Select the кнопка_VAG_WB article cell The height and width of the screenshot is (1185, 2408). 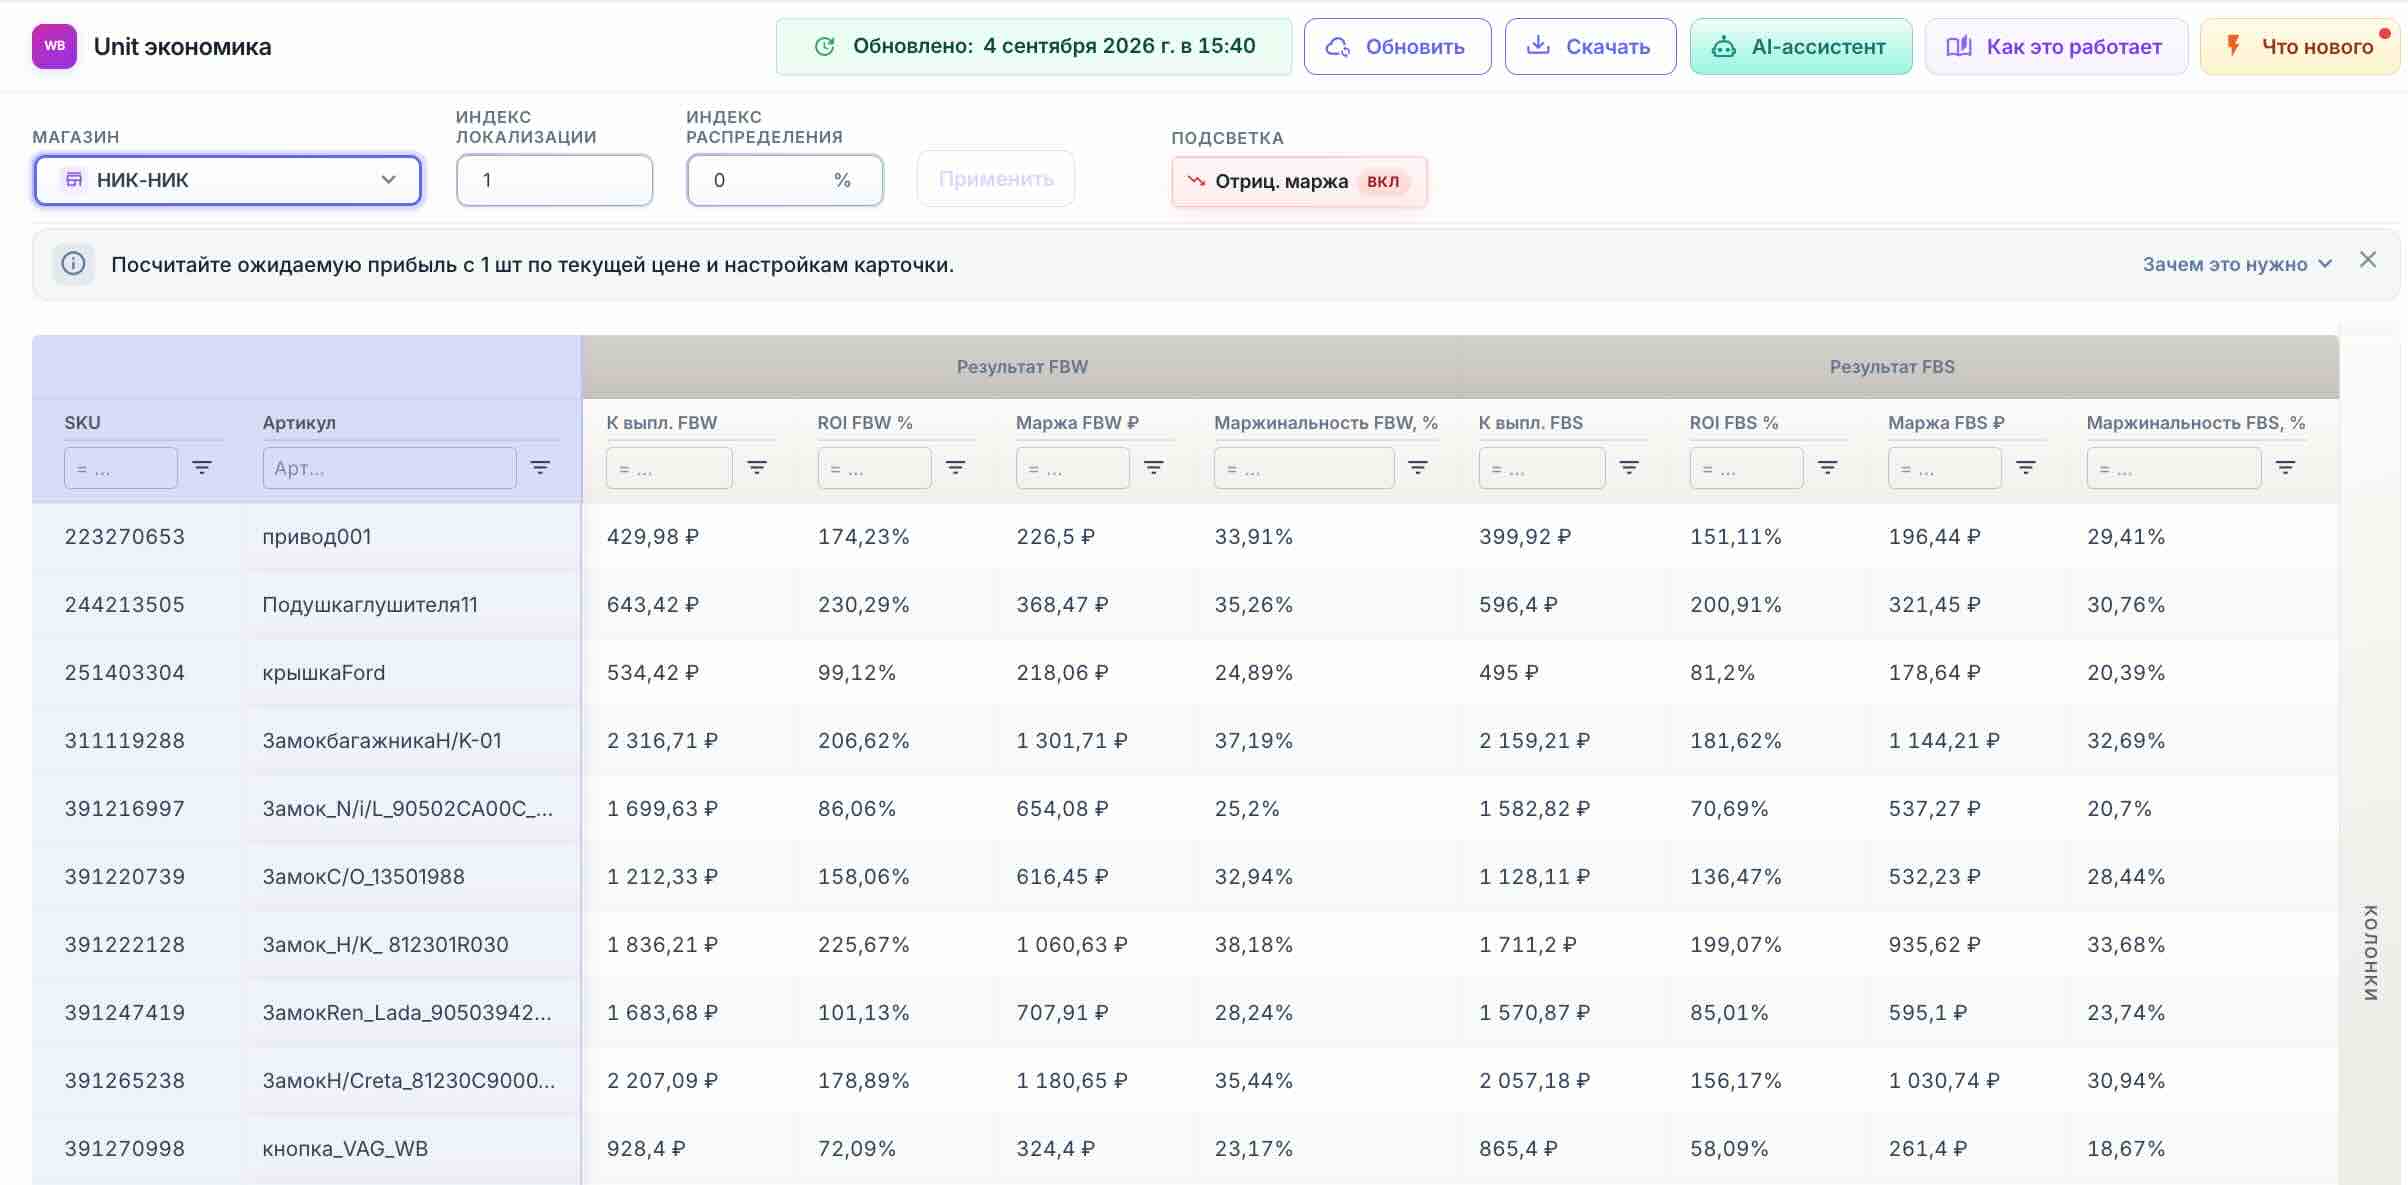click(x=412, y=1148)
